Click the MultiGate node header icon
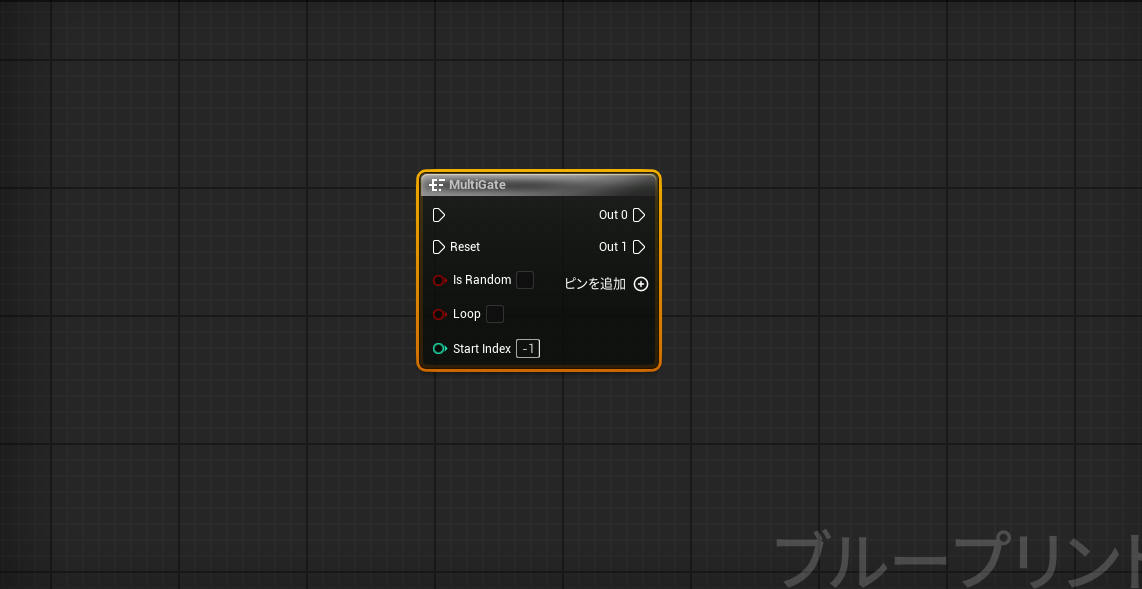 click(x=437, y=184)
